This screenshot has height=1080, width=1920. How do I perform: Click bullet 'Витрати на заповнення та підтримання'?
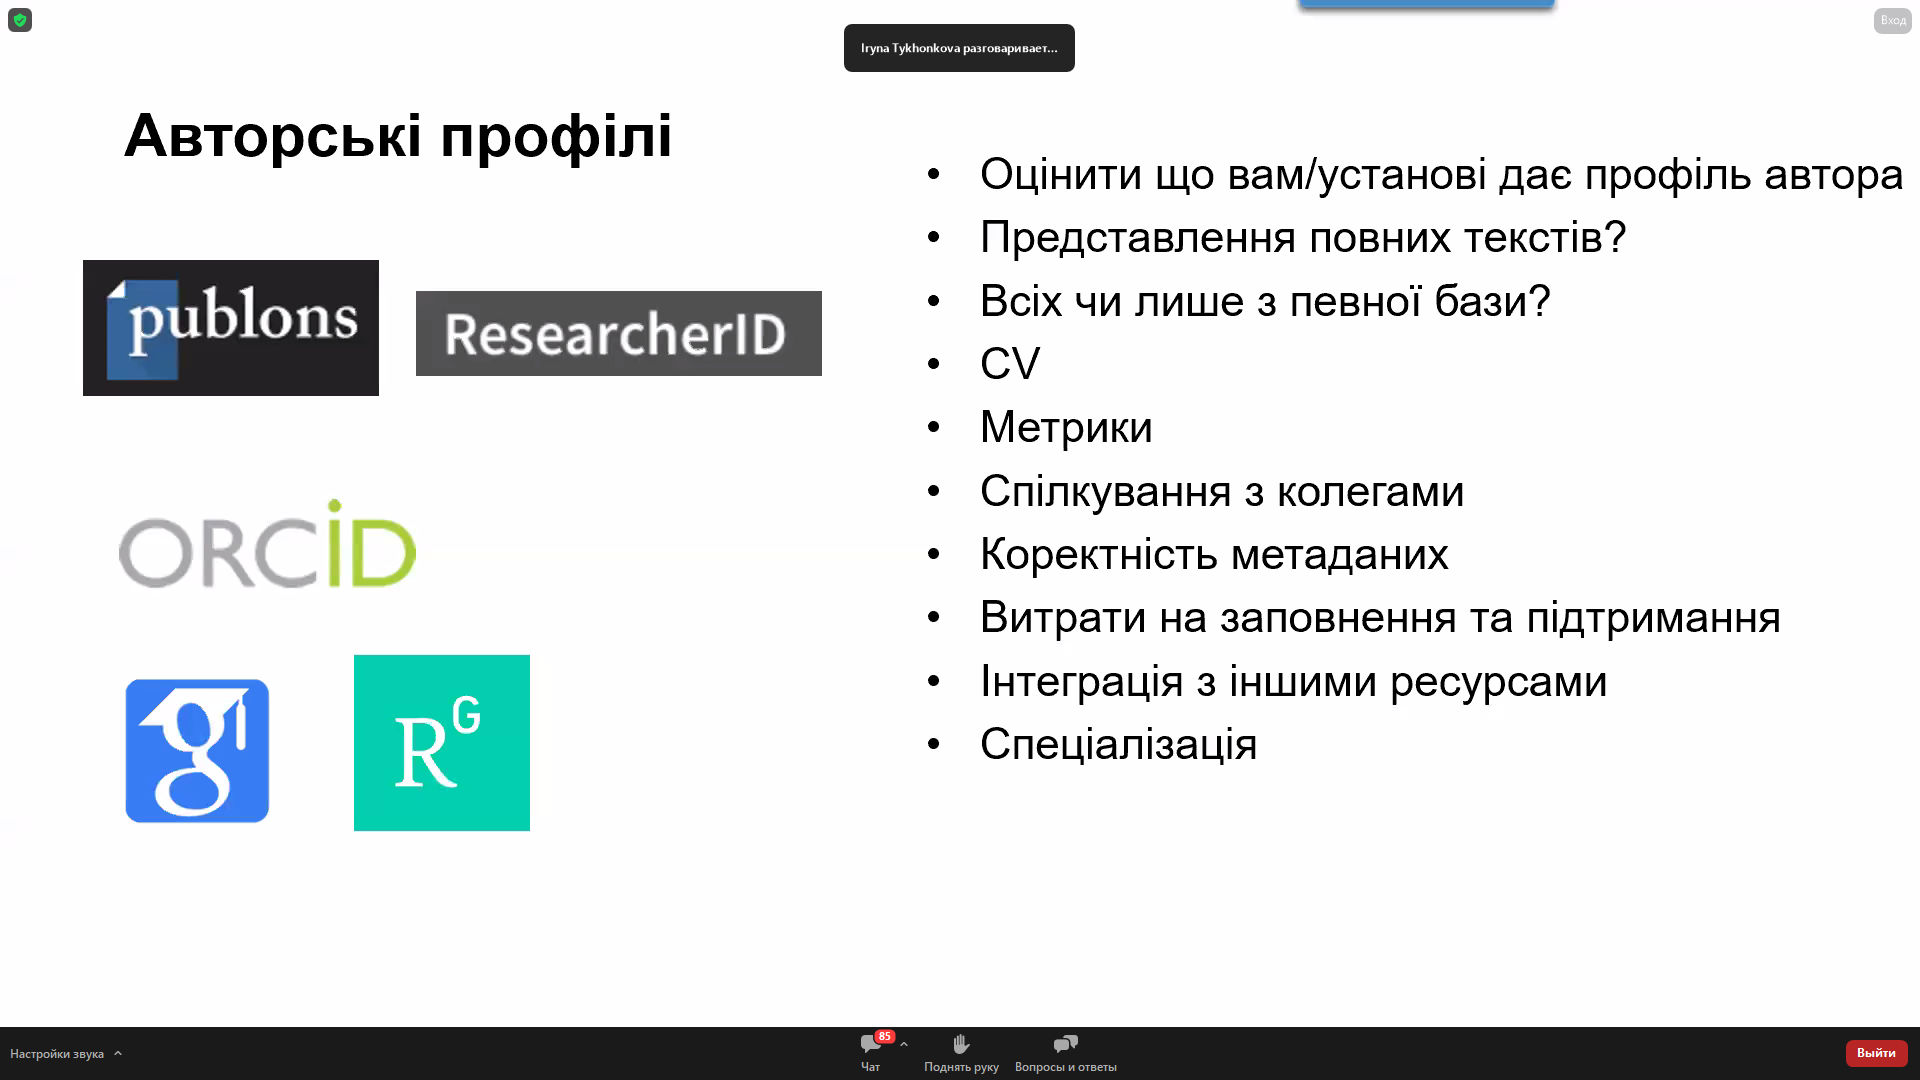(x=1380, y=617)
